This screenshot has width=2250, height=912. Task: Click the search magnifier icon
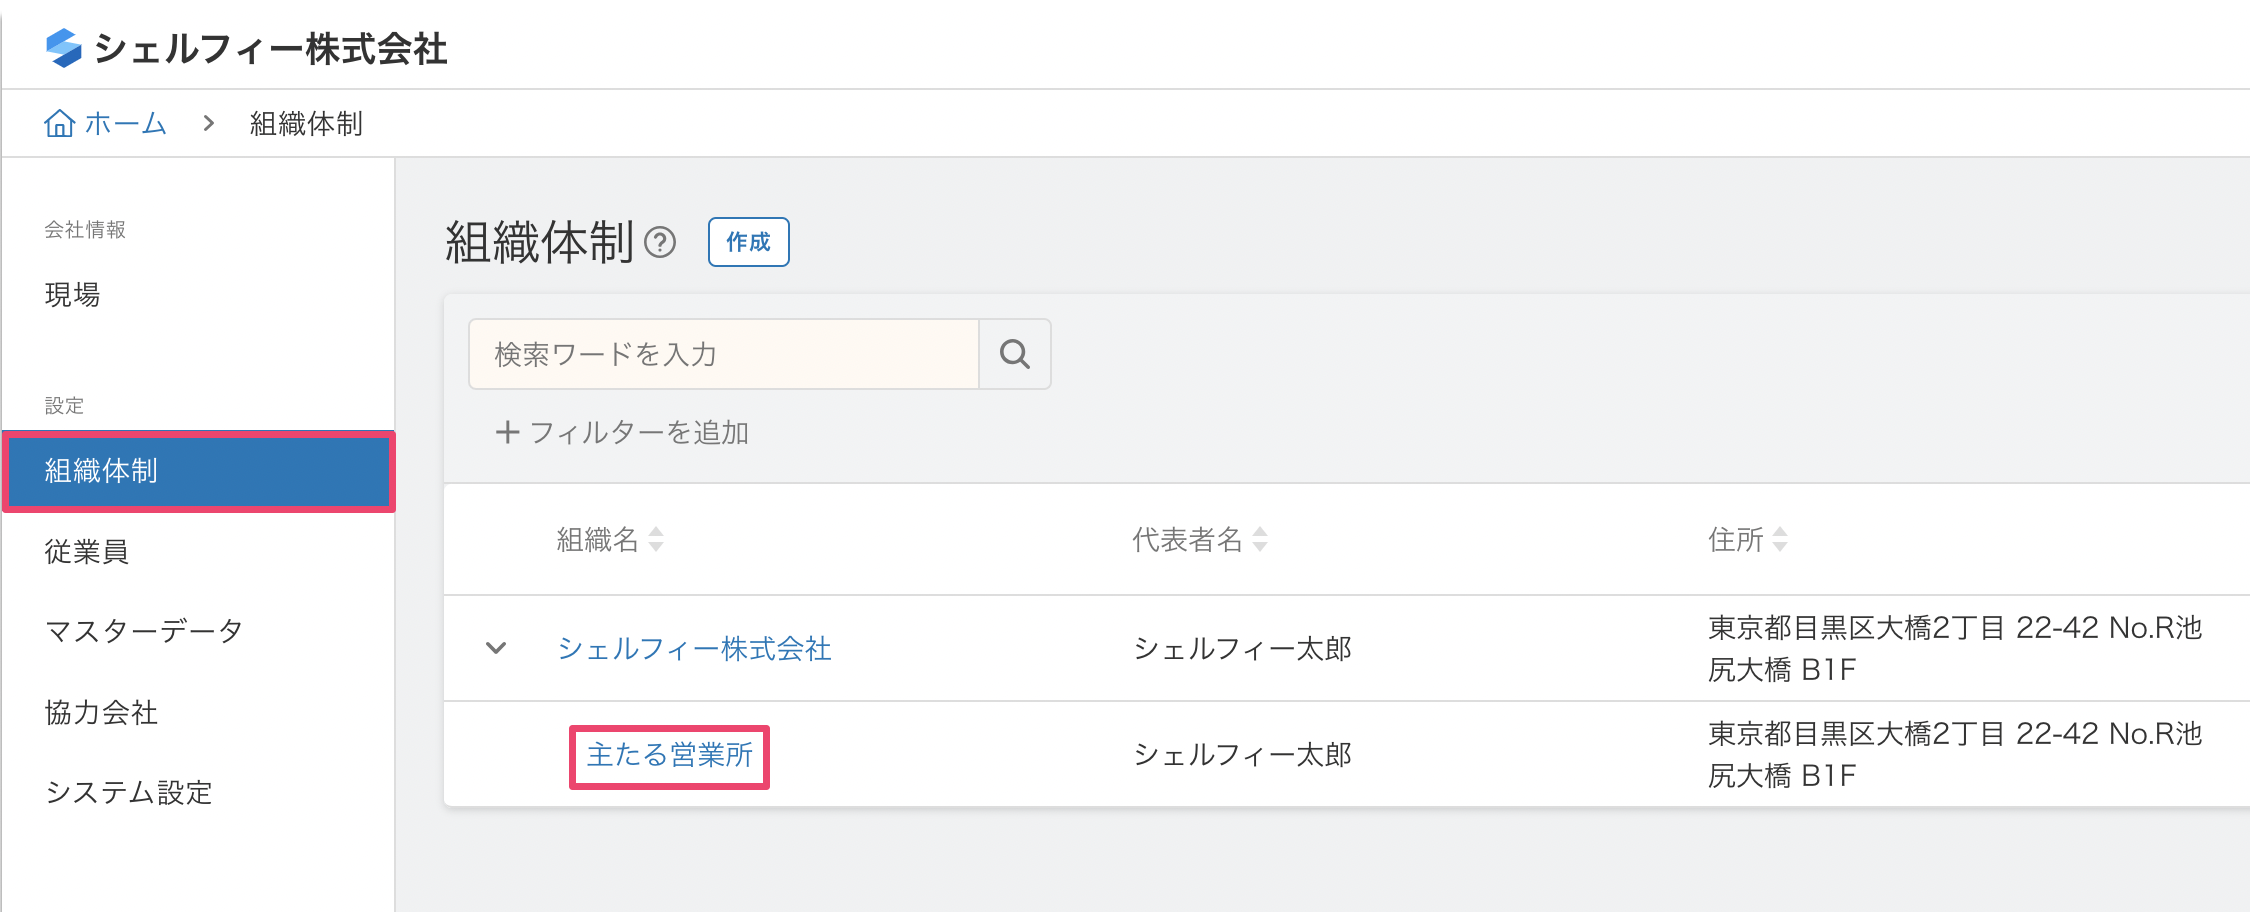pos(1014,354)
